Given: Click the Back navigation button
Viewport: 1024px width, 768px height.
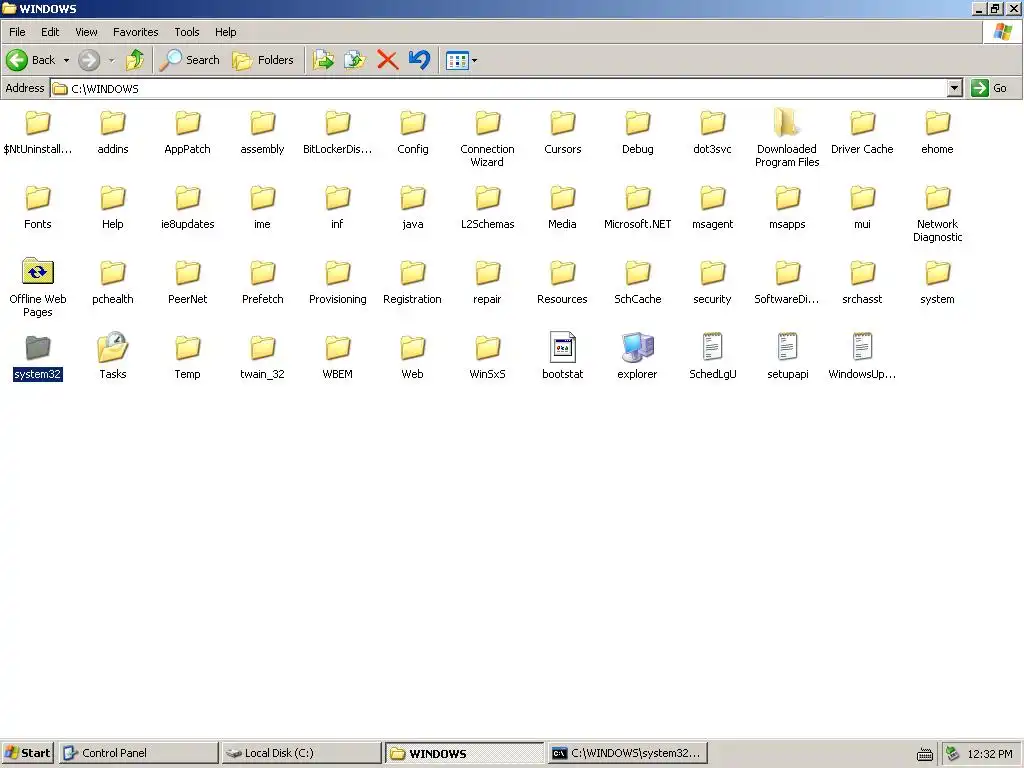Looking at the screenshot, I should pyautogui.click(x=31, y=60).
